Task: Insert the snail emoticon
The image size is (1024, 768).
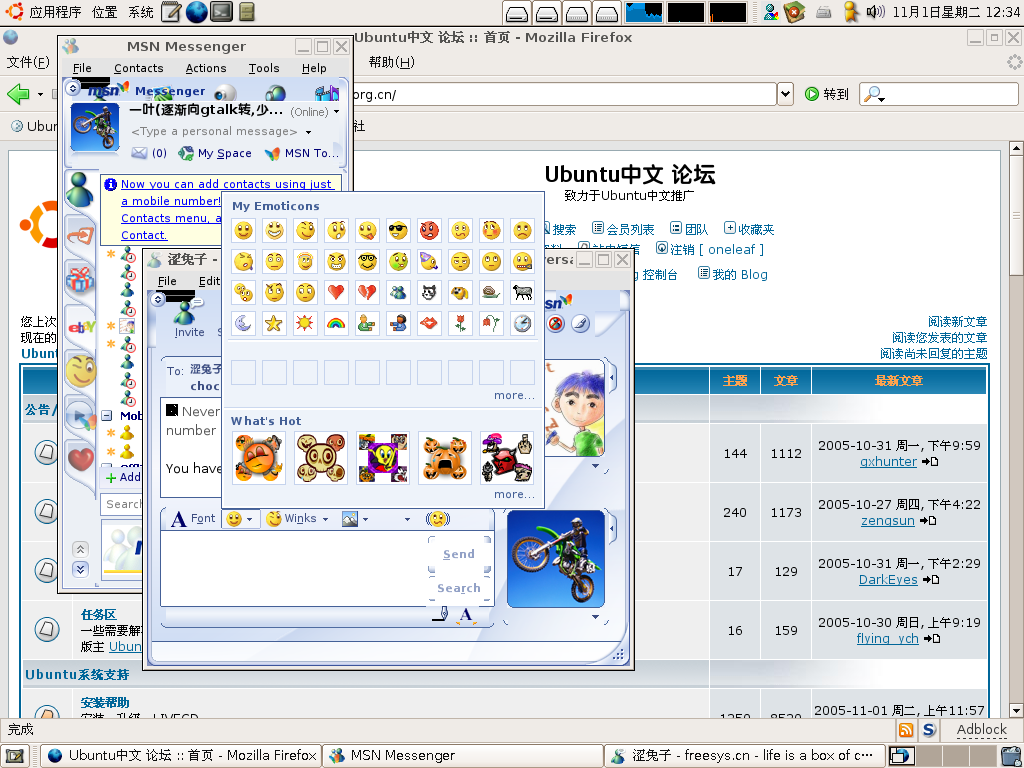Action: tap(491, 292)
